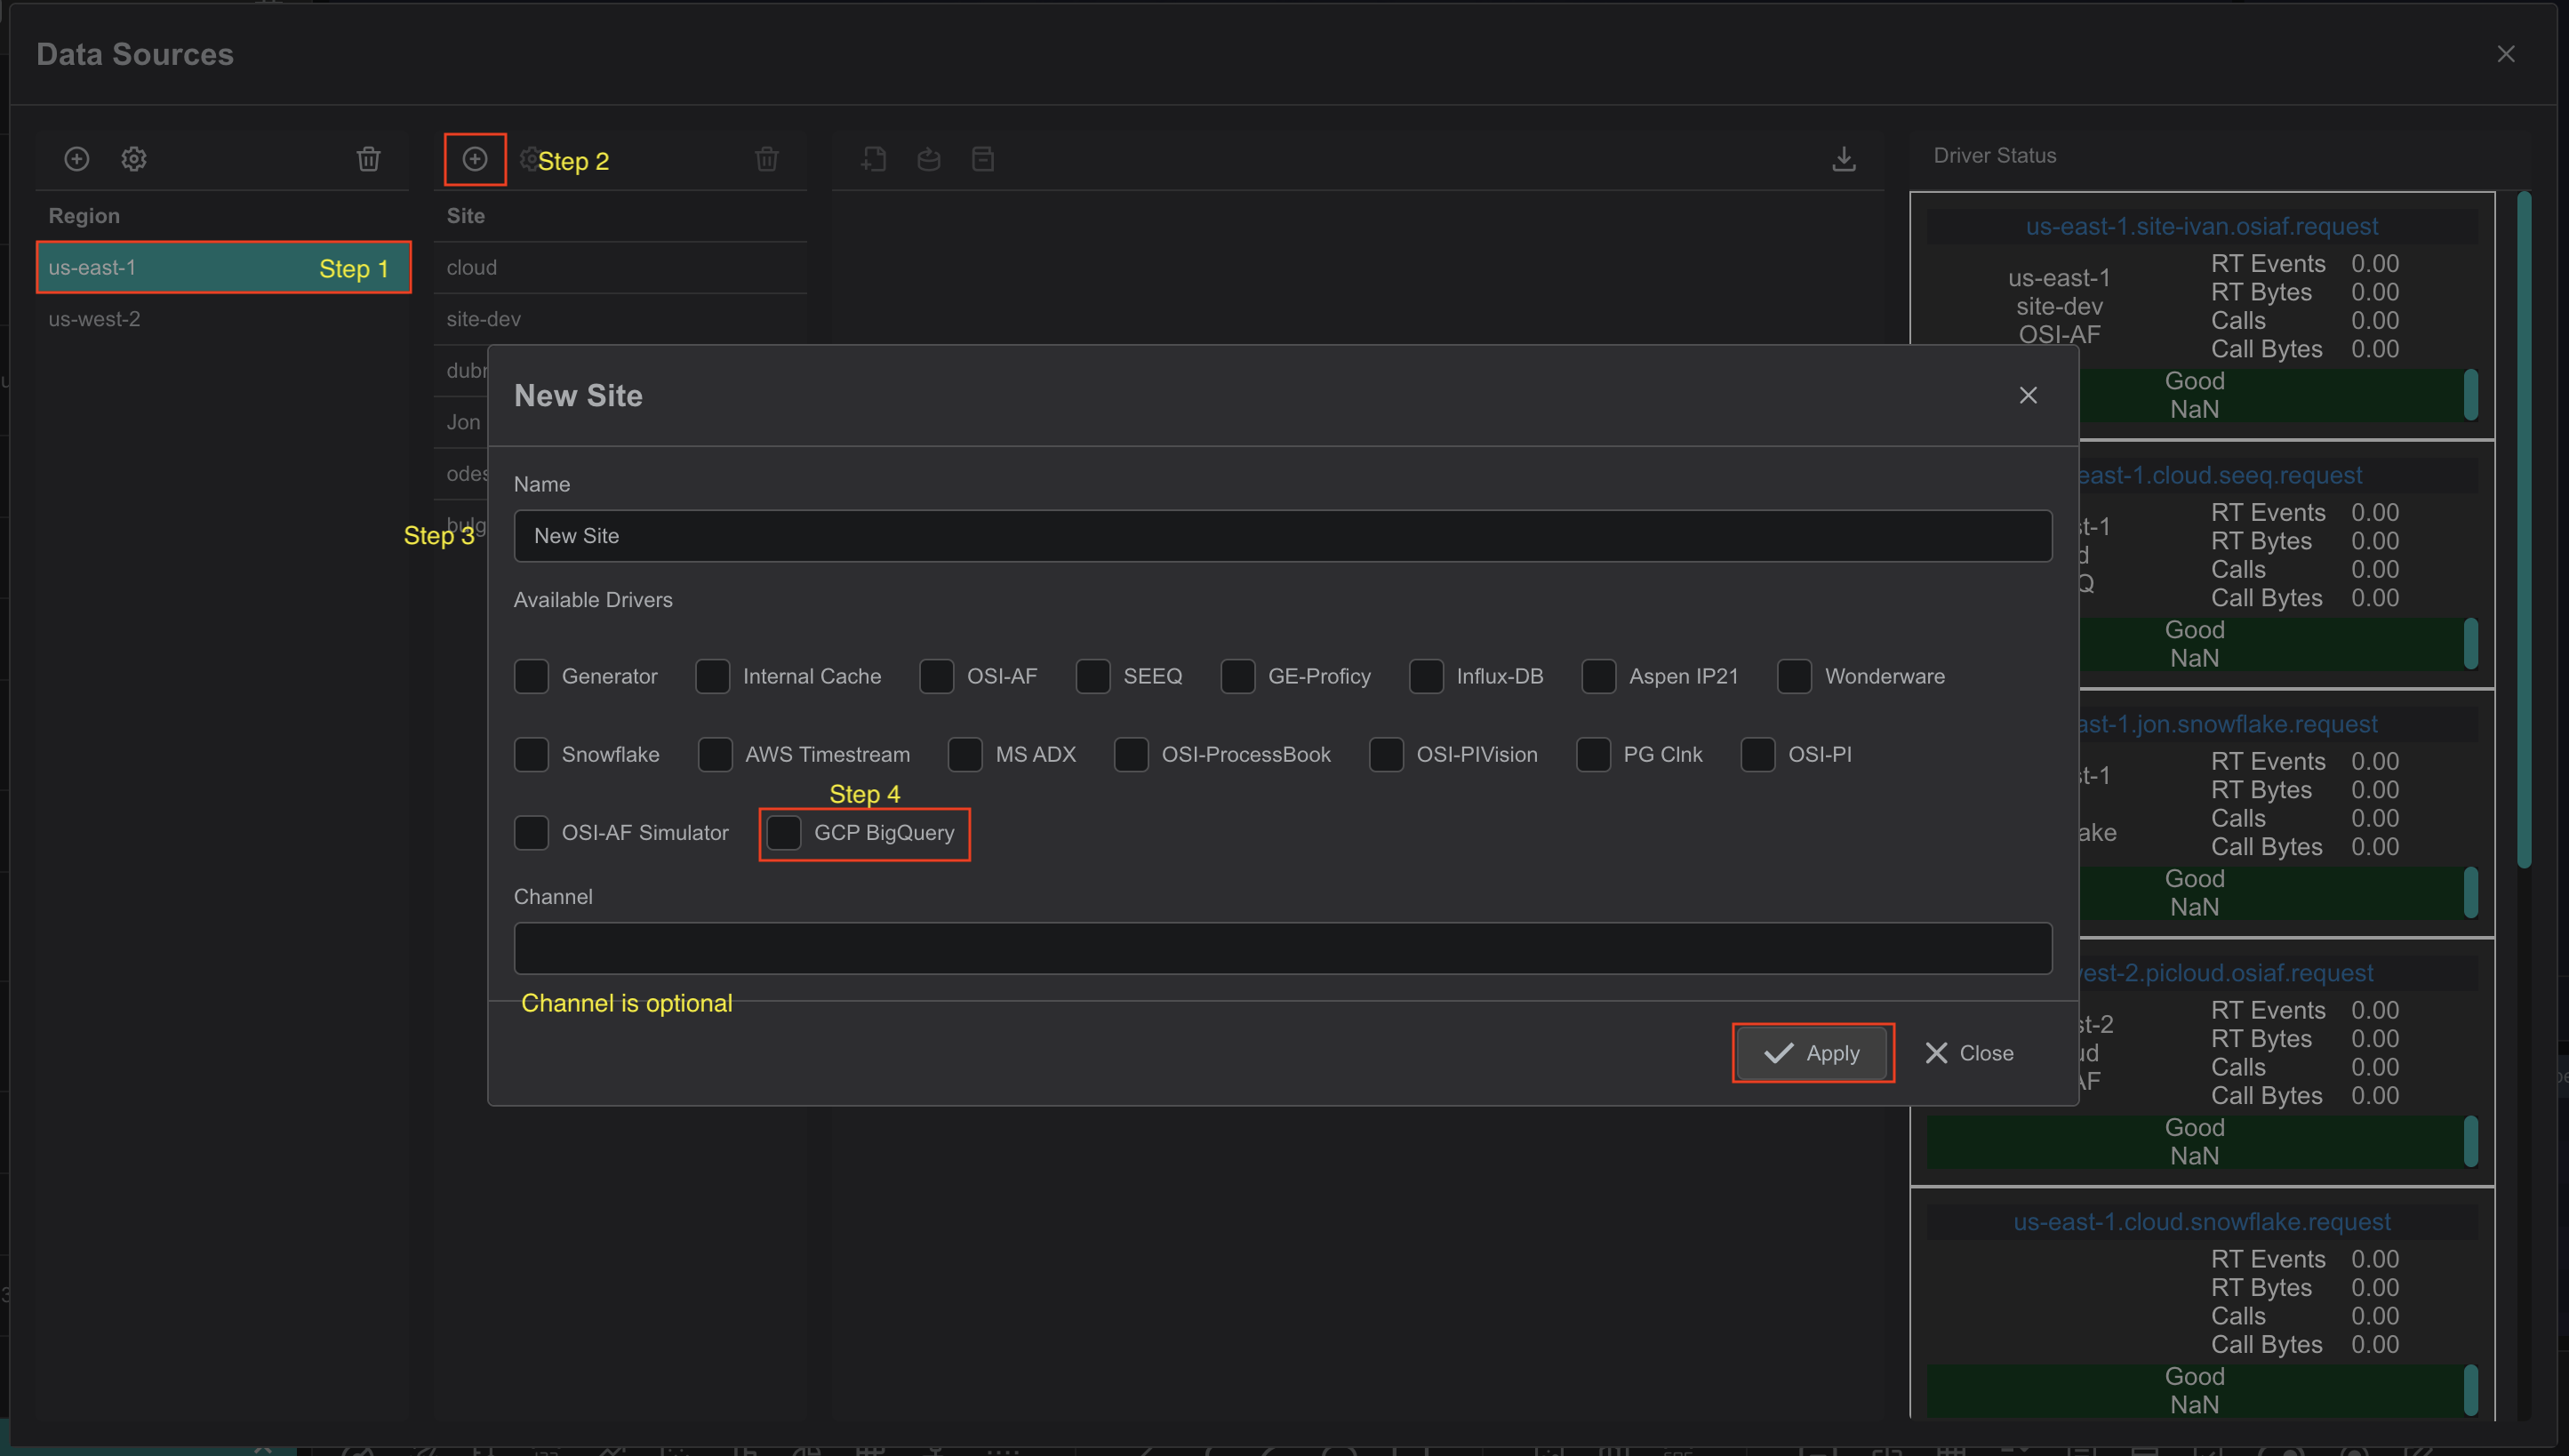
Task: Open us-east-1.site-ivan.osiaf.request driver link
Action: 2201,227
